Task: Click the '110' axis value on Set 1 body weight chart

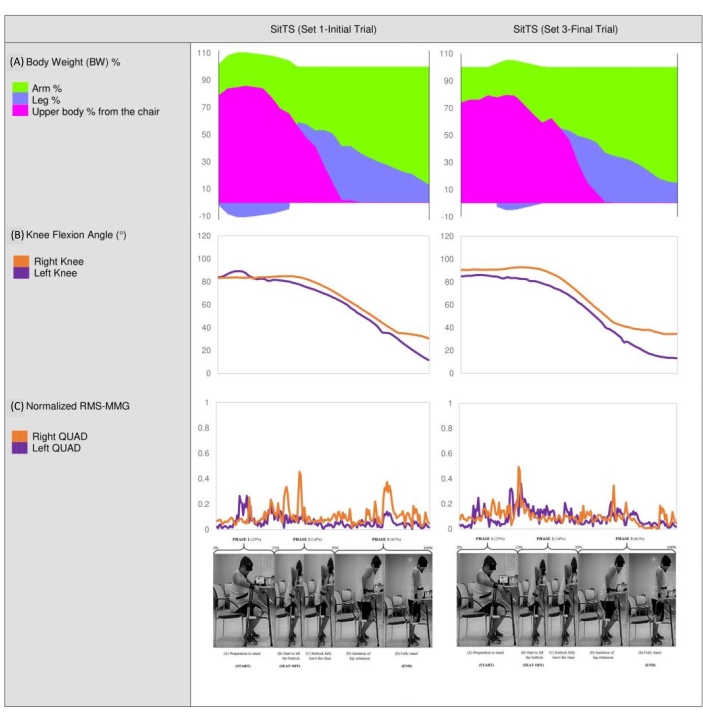Action: 204,53
